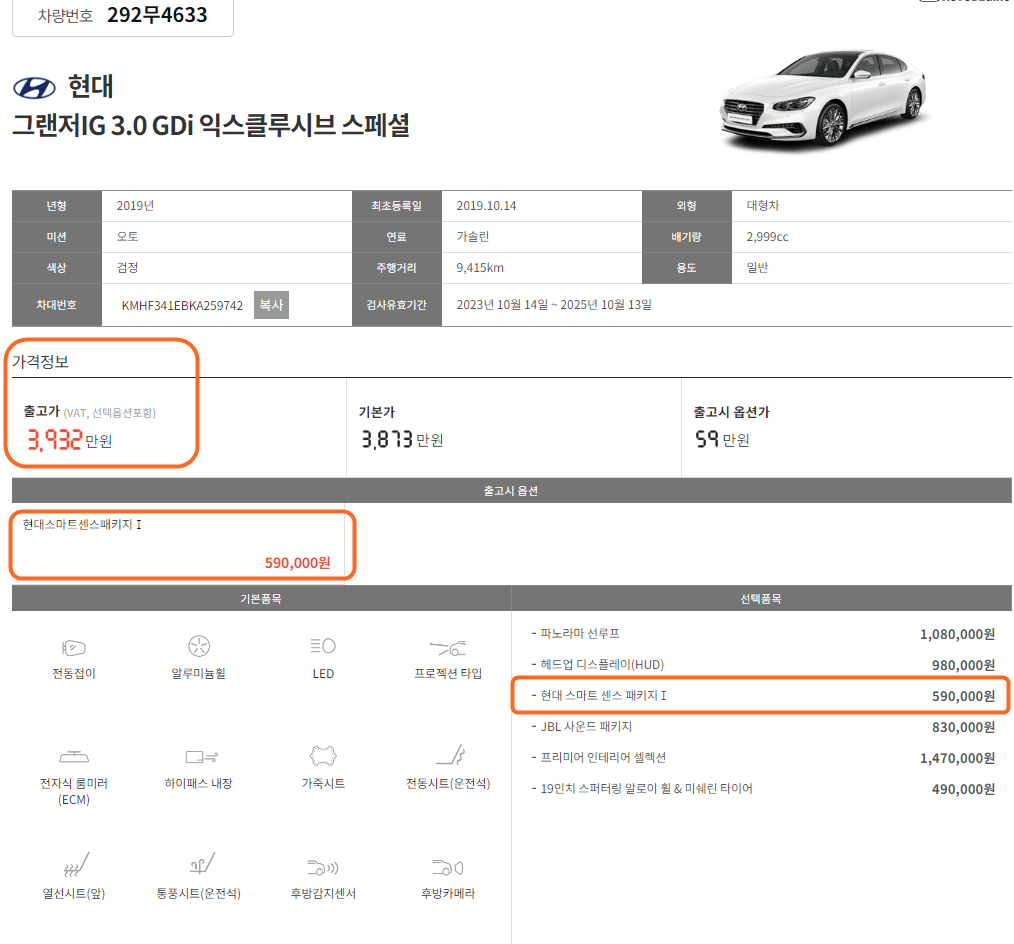Viewport: 1014px width, 944px height.
Task: Click the 기본품목 column header
Action: [261, 599]
